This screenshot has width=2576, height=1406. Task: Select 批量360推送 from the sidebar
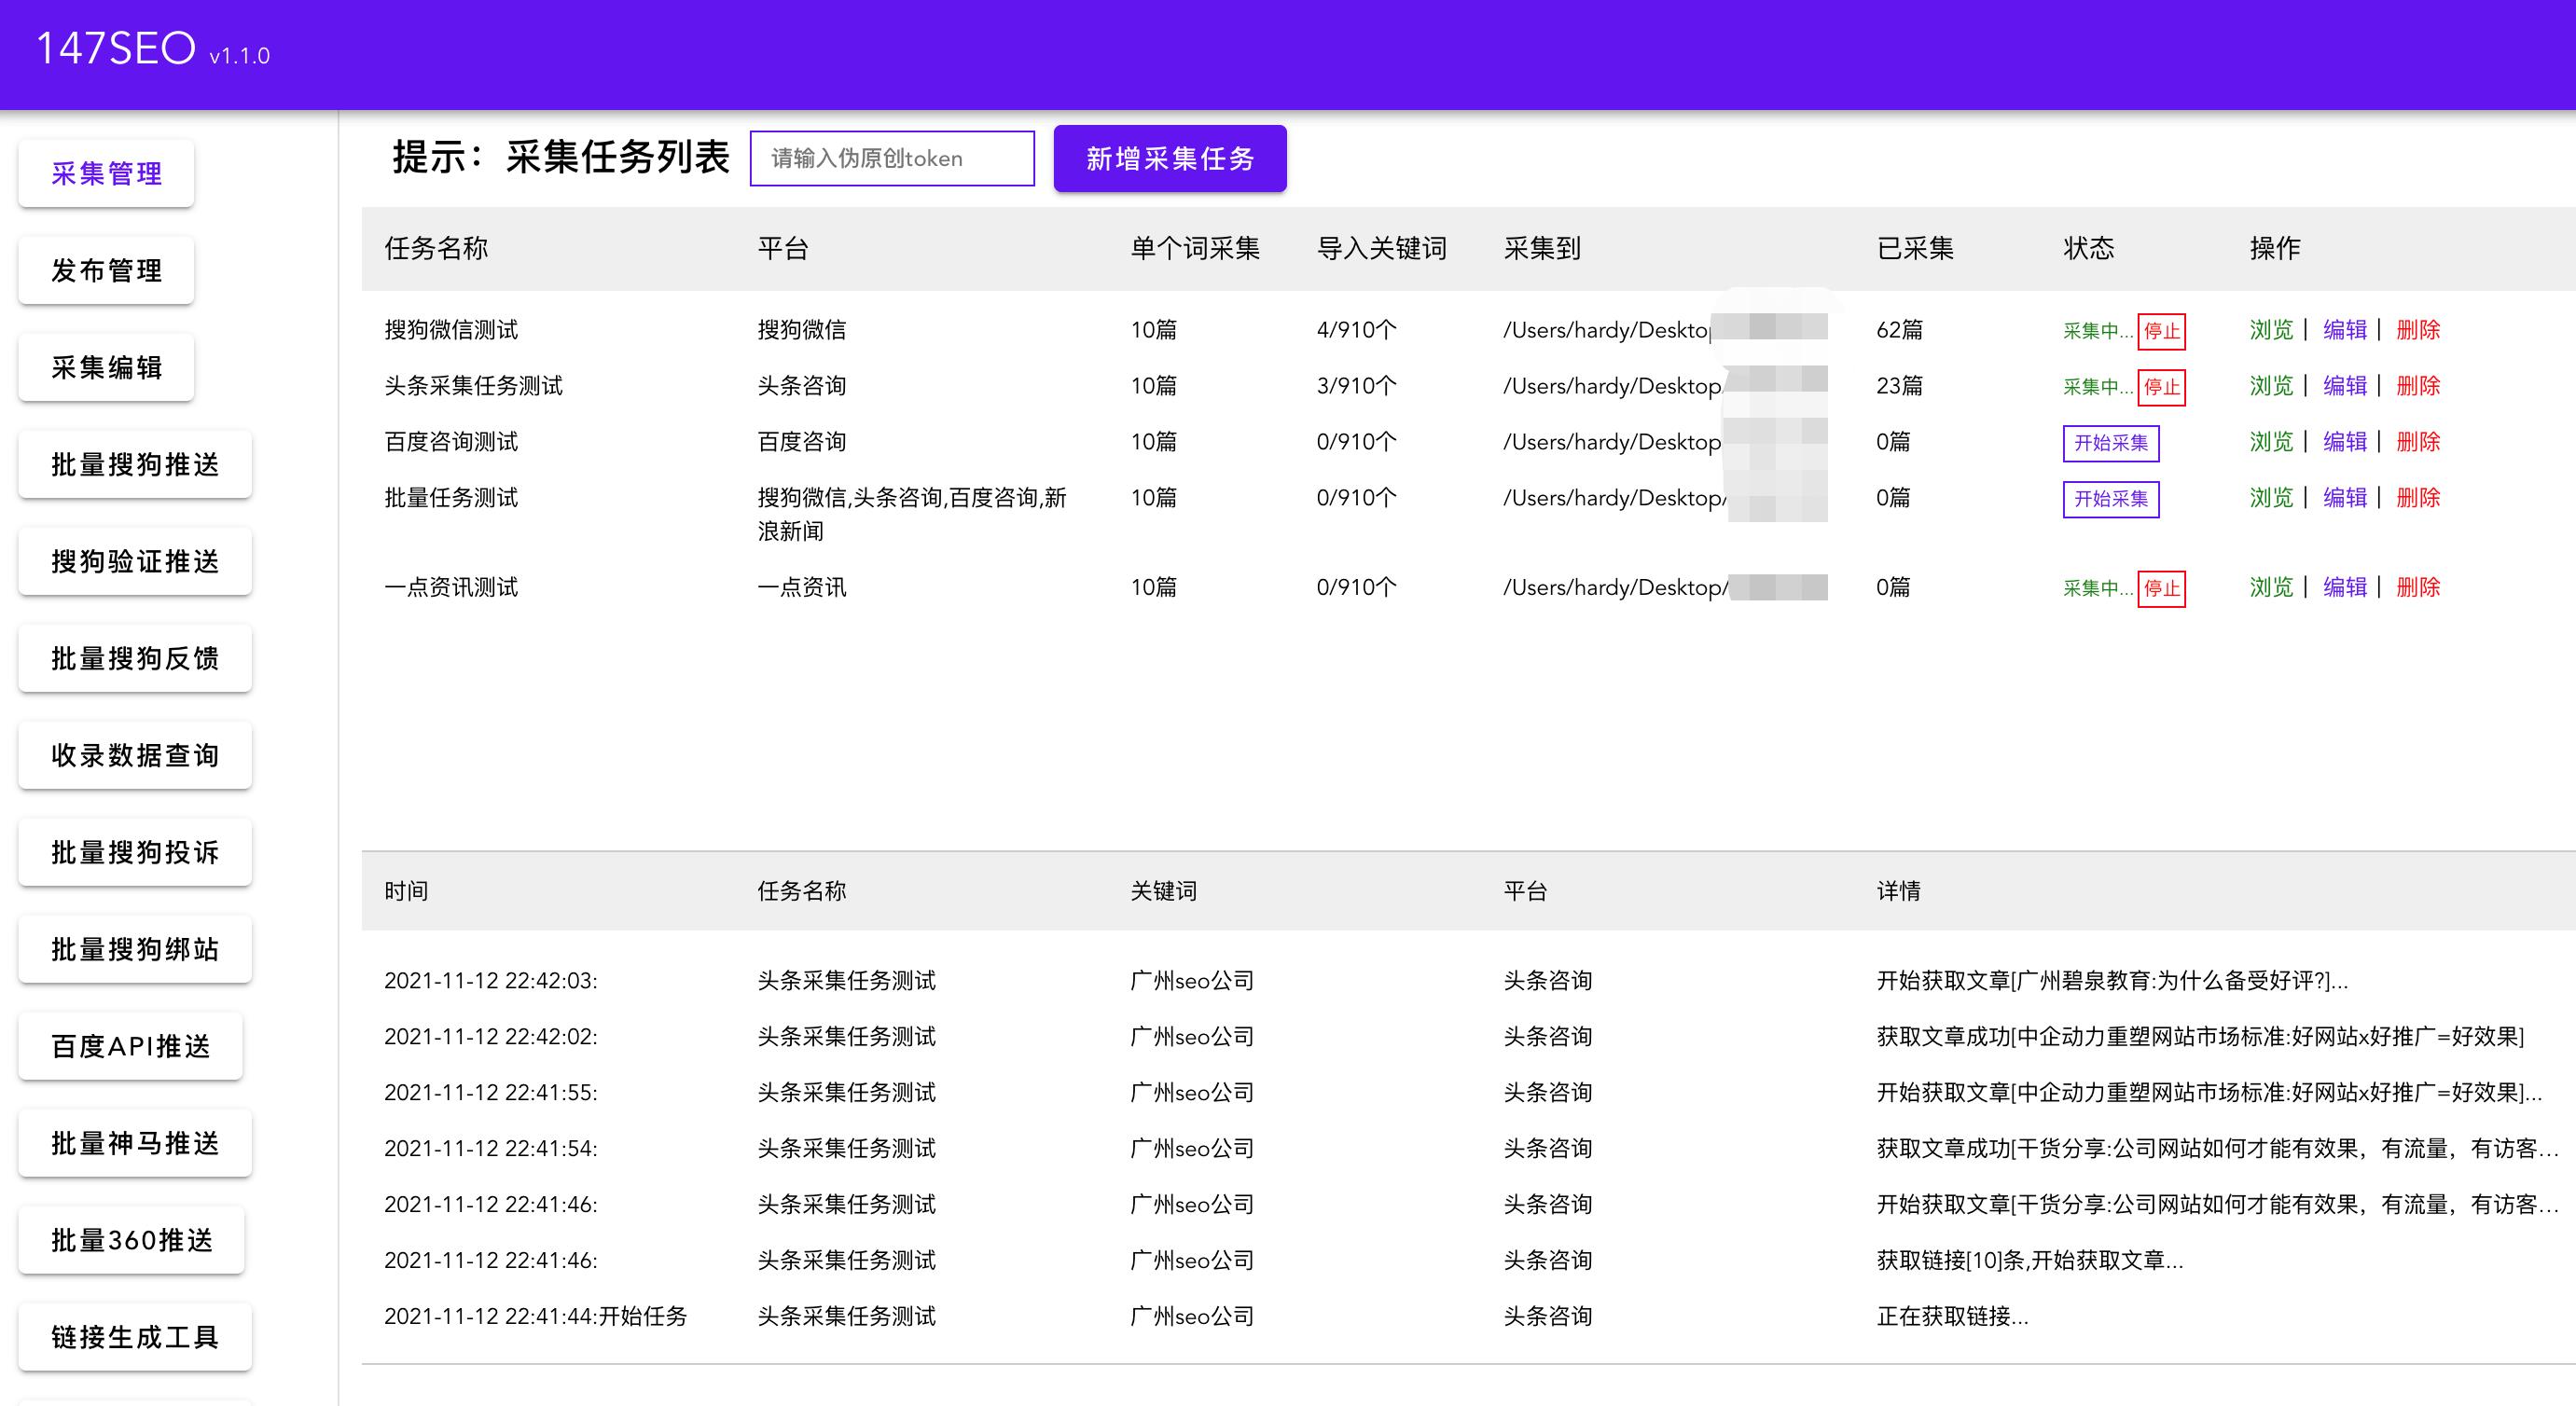point(131,1239)
